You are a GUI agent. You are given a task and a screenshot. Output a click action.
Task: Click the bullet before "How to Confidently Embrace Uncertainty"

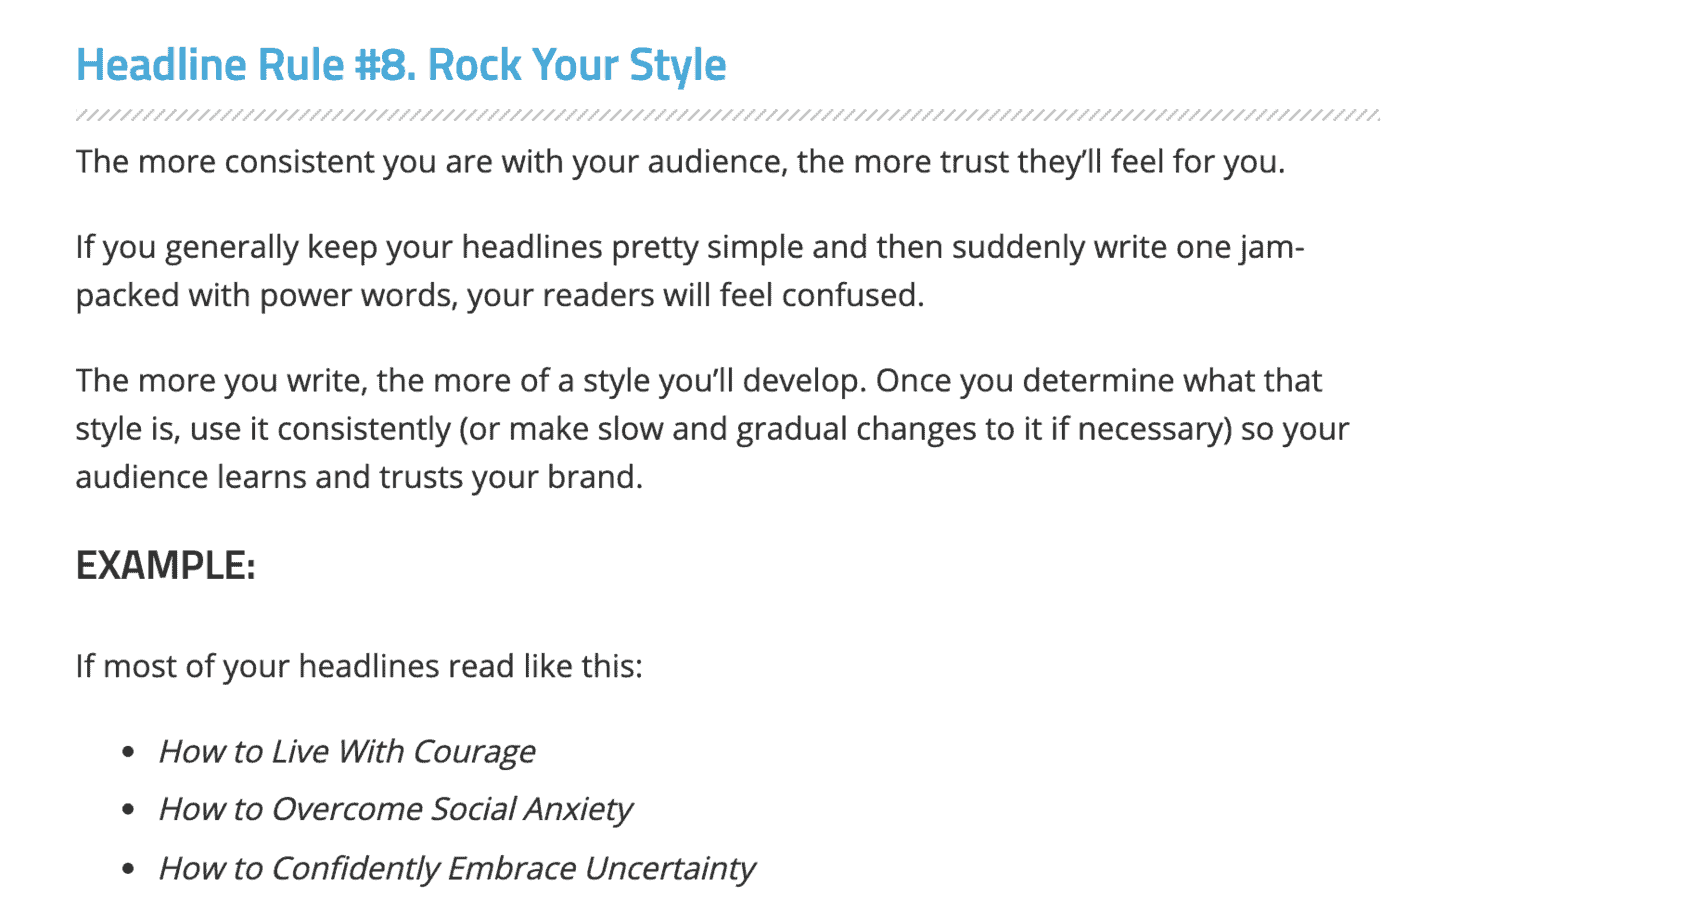[128, 868]
